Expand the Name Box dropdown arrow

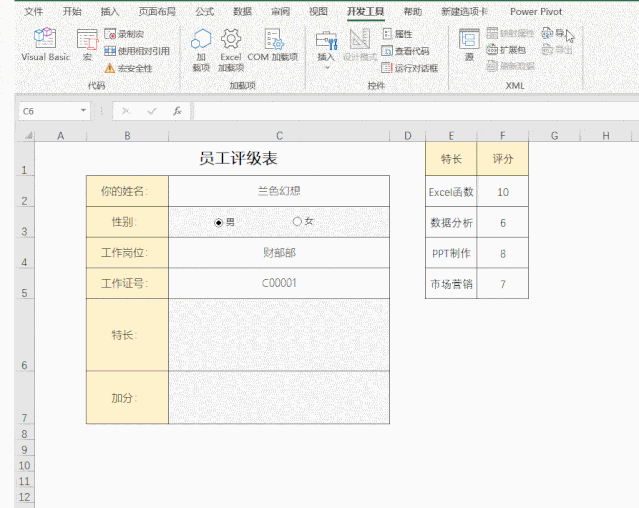84,111
